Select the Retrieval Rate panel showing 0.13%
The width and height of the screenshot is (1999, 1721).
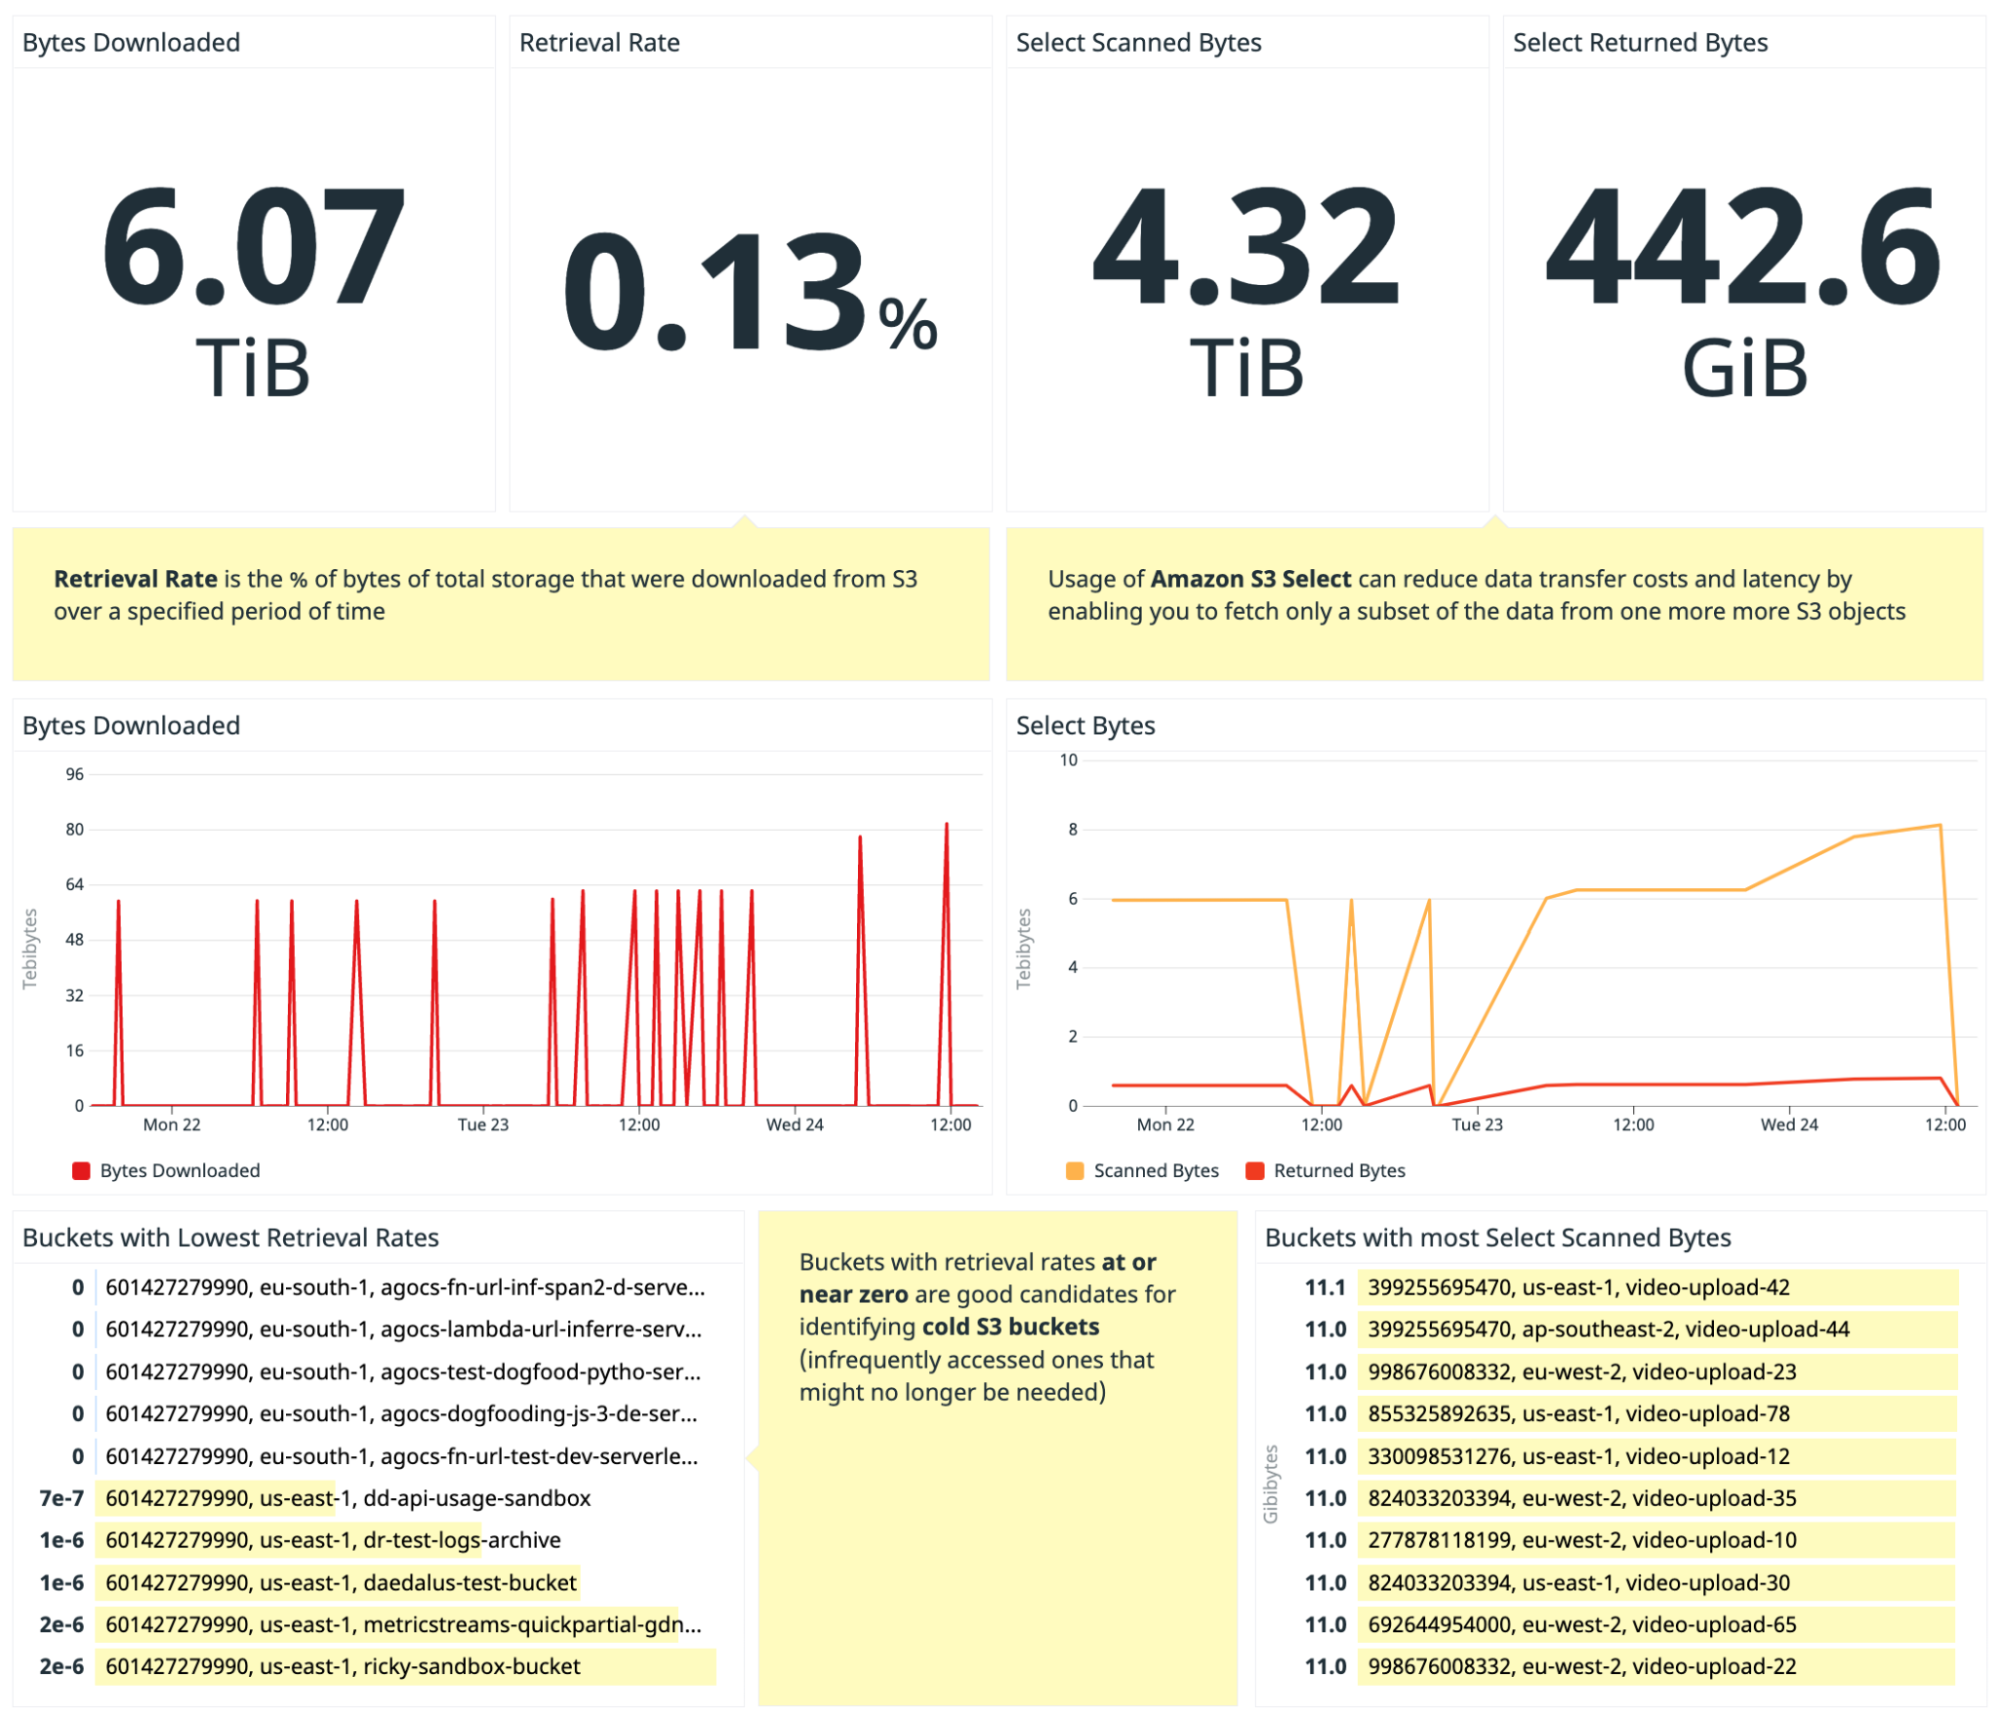coord(749,280)
